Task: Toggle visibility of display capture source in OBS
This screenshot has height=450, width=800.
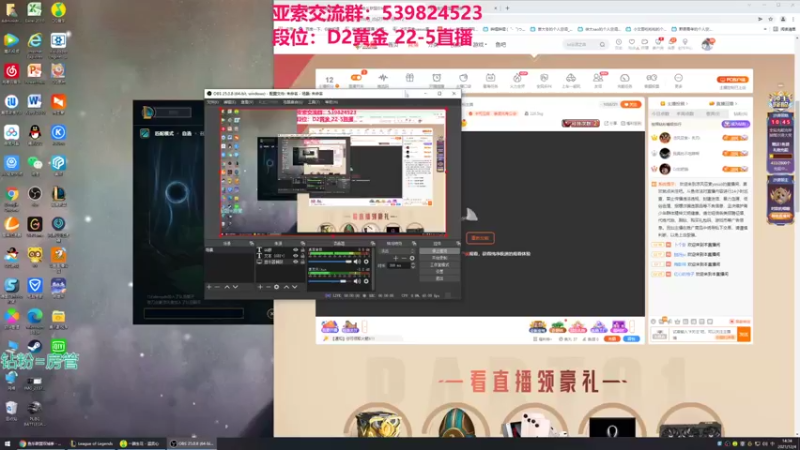Action: [295, 262]
